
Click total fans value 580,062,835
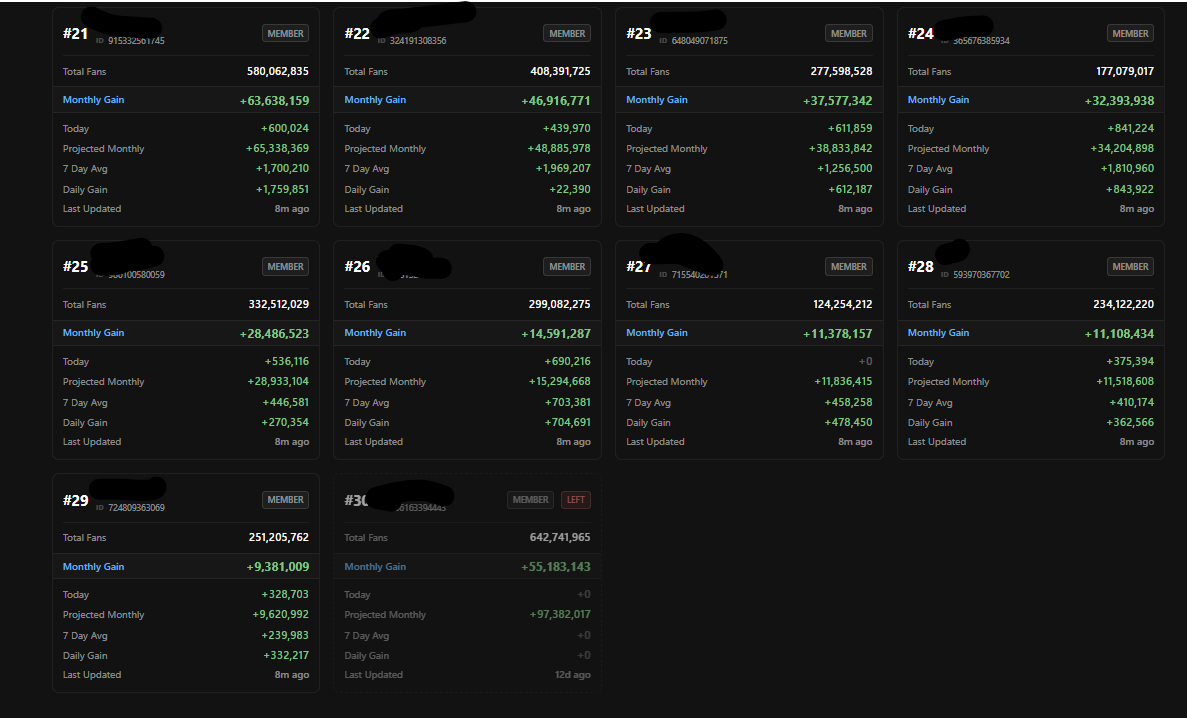click(x=278, y=71)
